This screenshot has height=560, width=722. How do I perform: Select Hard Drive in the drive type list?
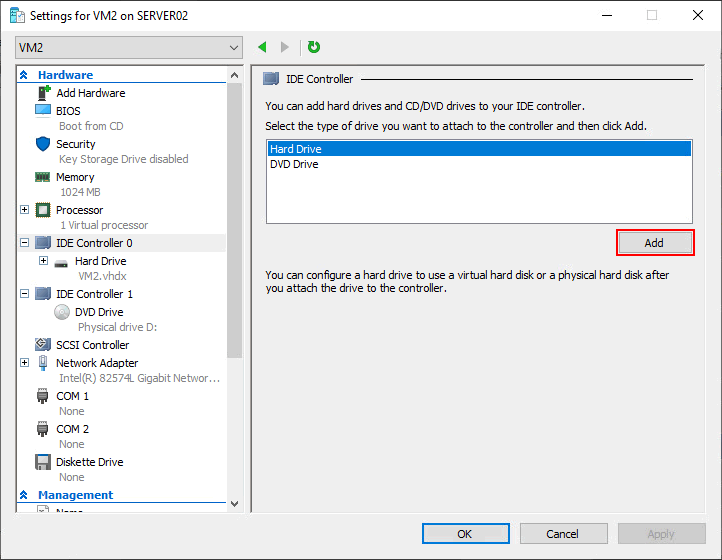295,149
